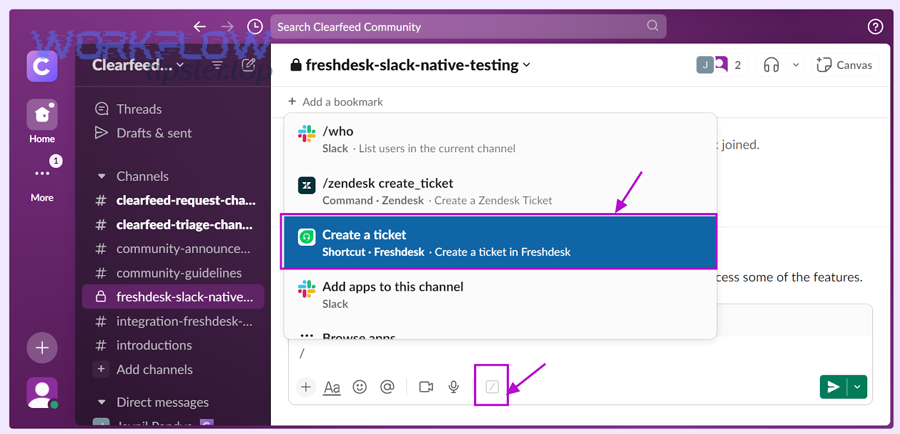900x434 pixels.
Task: Open freshdesk-slack-native-testing channel name dropdown
Action: [410, 65]
